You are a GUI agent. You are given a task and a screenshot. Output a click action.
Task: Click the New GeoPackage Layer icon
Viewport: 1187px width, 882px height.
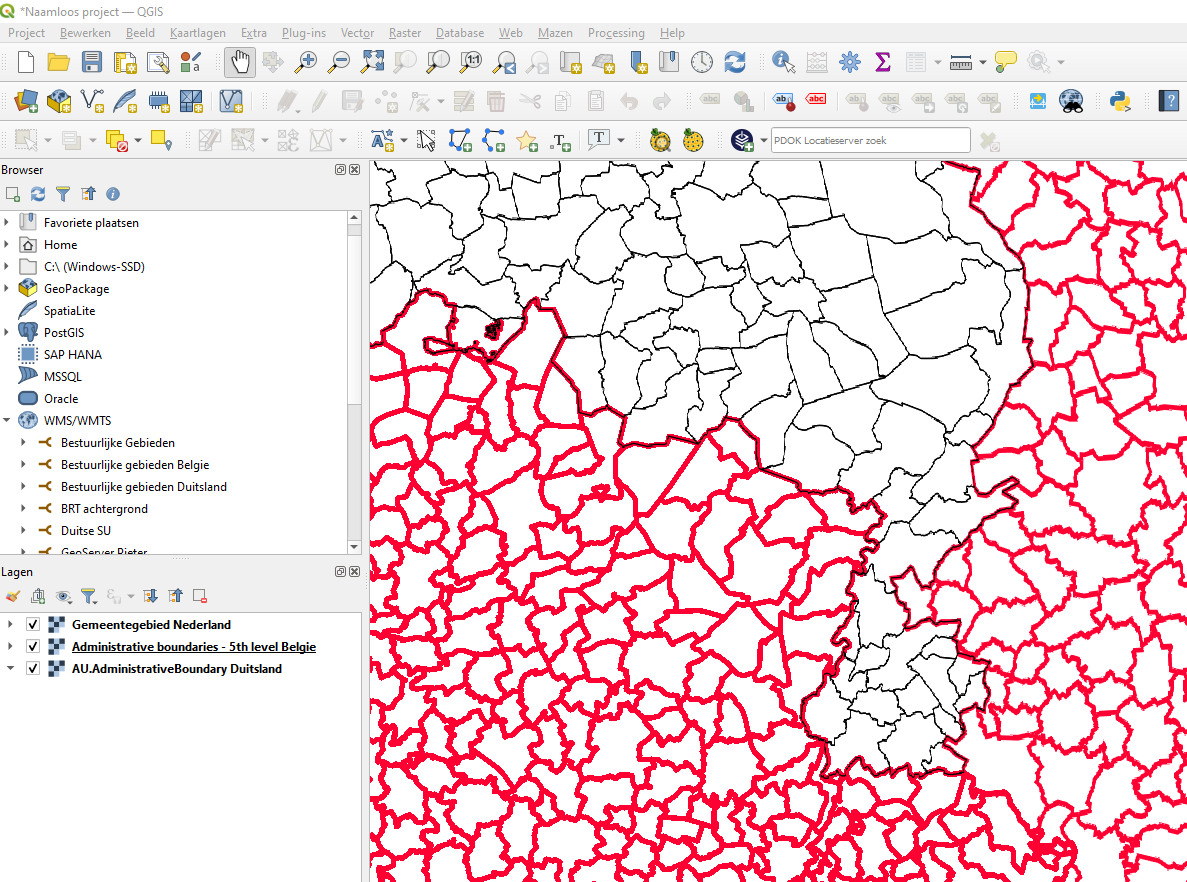[58, 101]
